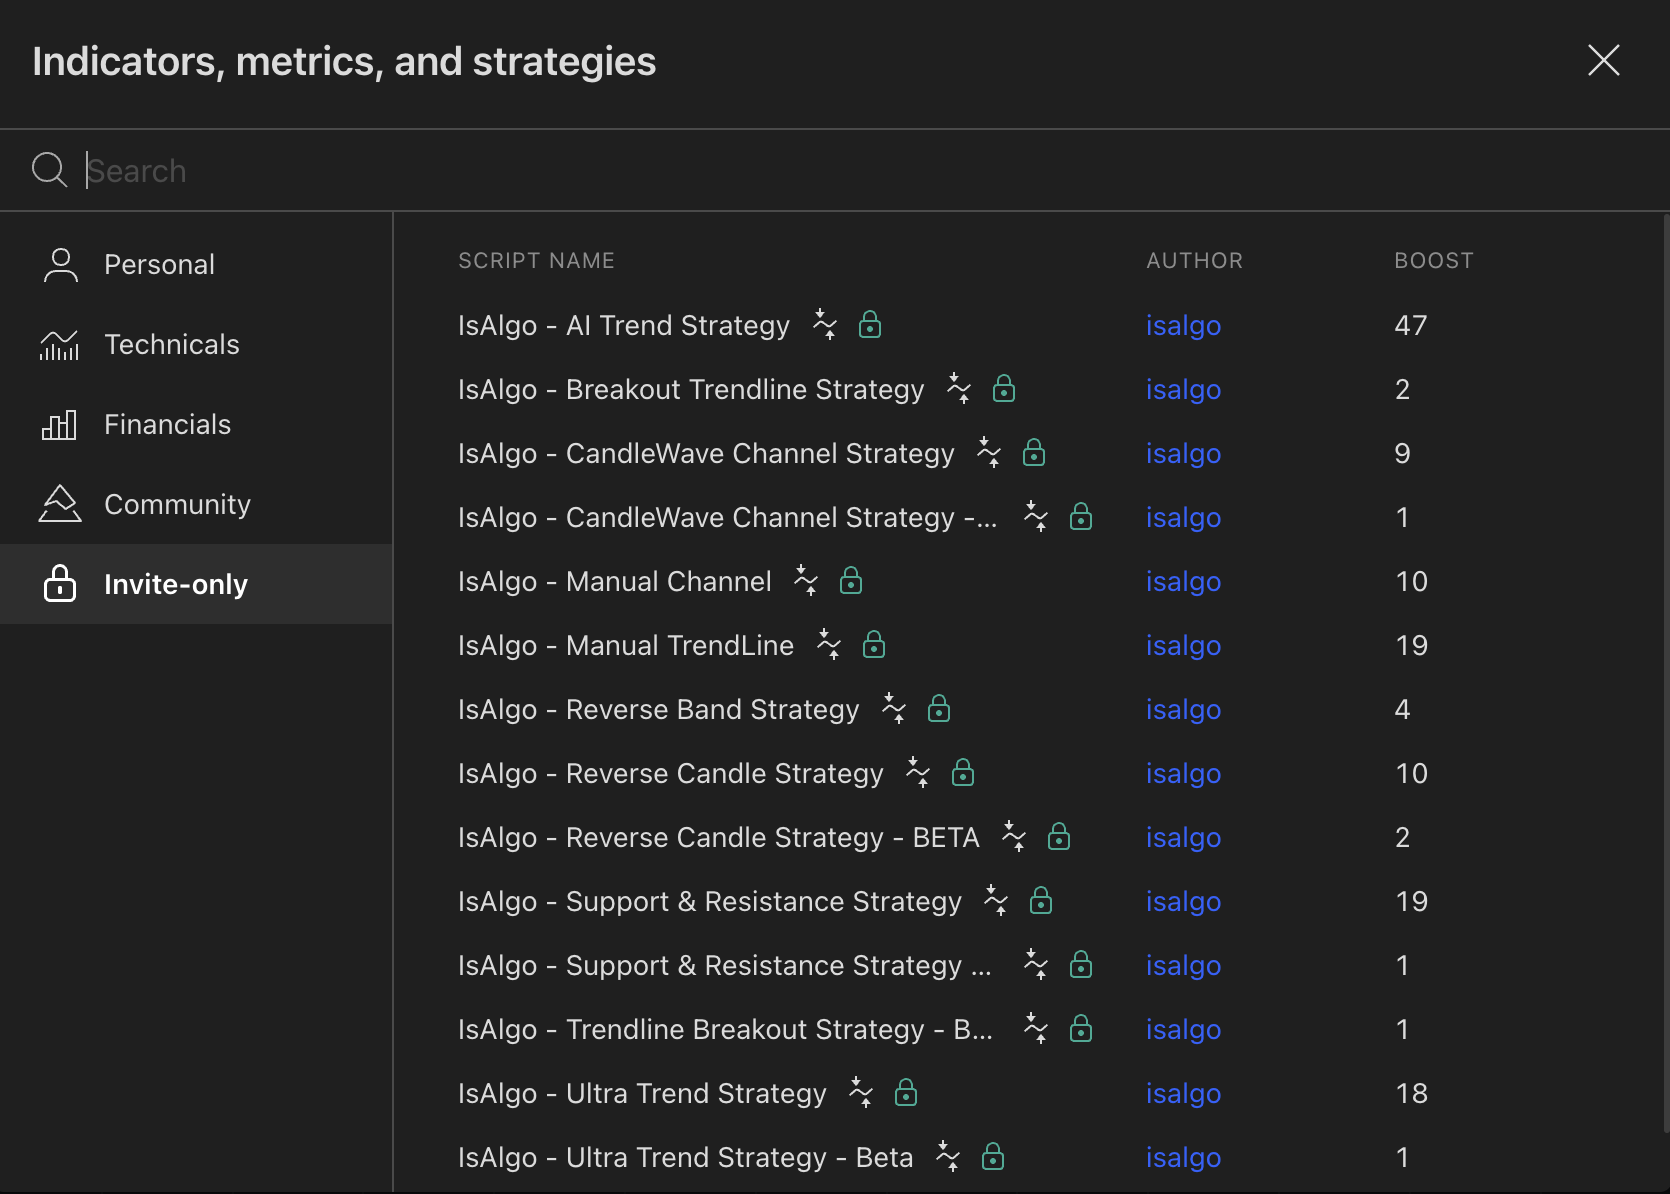The width and height of the screenshot is (1670, 1194).
Task: Click the lock icon next to Manual TrendLine
Action: click(x=874, y=645)
